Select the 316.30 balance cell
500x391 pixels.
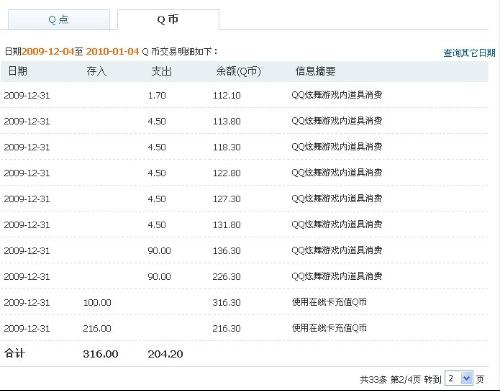[227, 303]
